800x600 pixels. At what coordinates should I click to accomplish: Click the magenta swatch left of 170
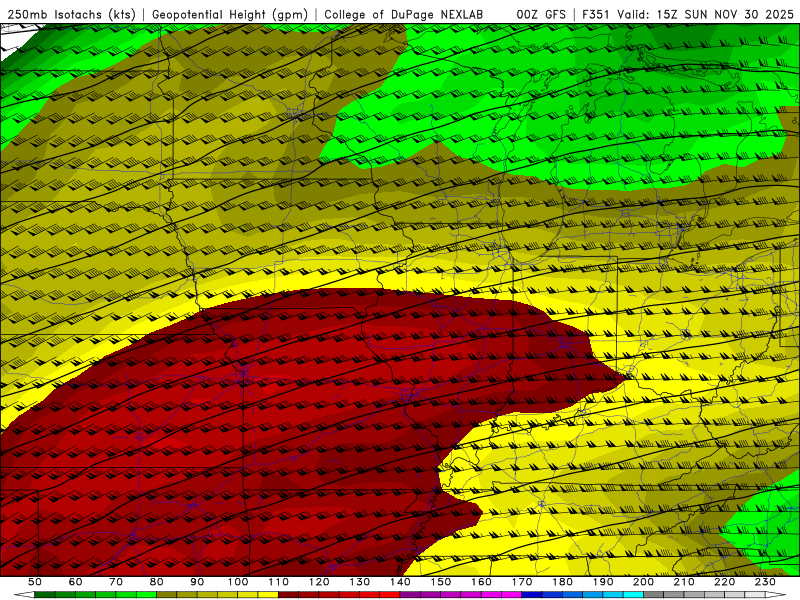(x=511, y=594)
